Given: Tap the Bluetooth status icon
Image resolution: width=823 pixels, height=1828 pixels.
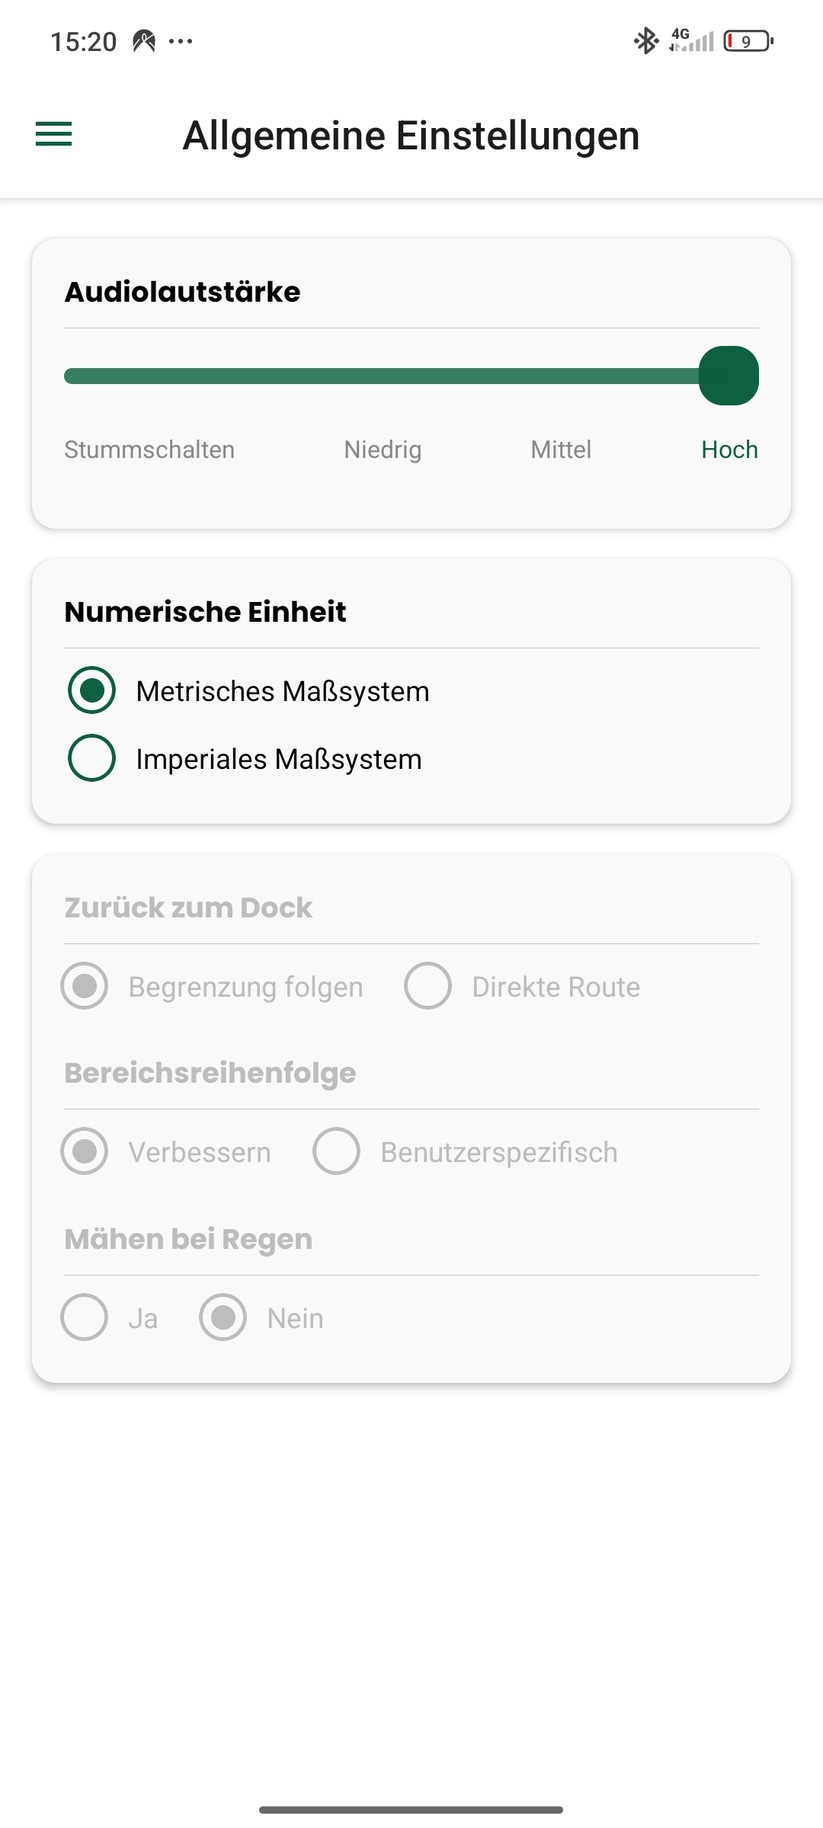Looking at the screenshot, I should tap(646, 41).
